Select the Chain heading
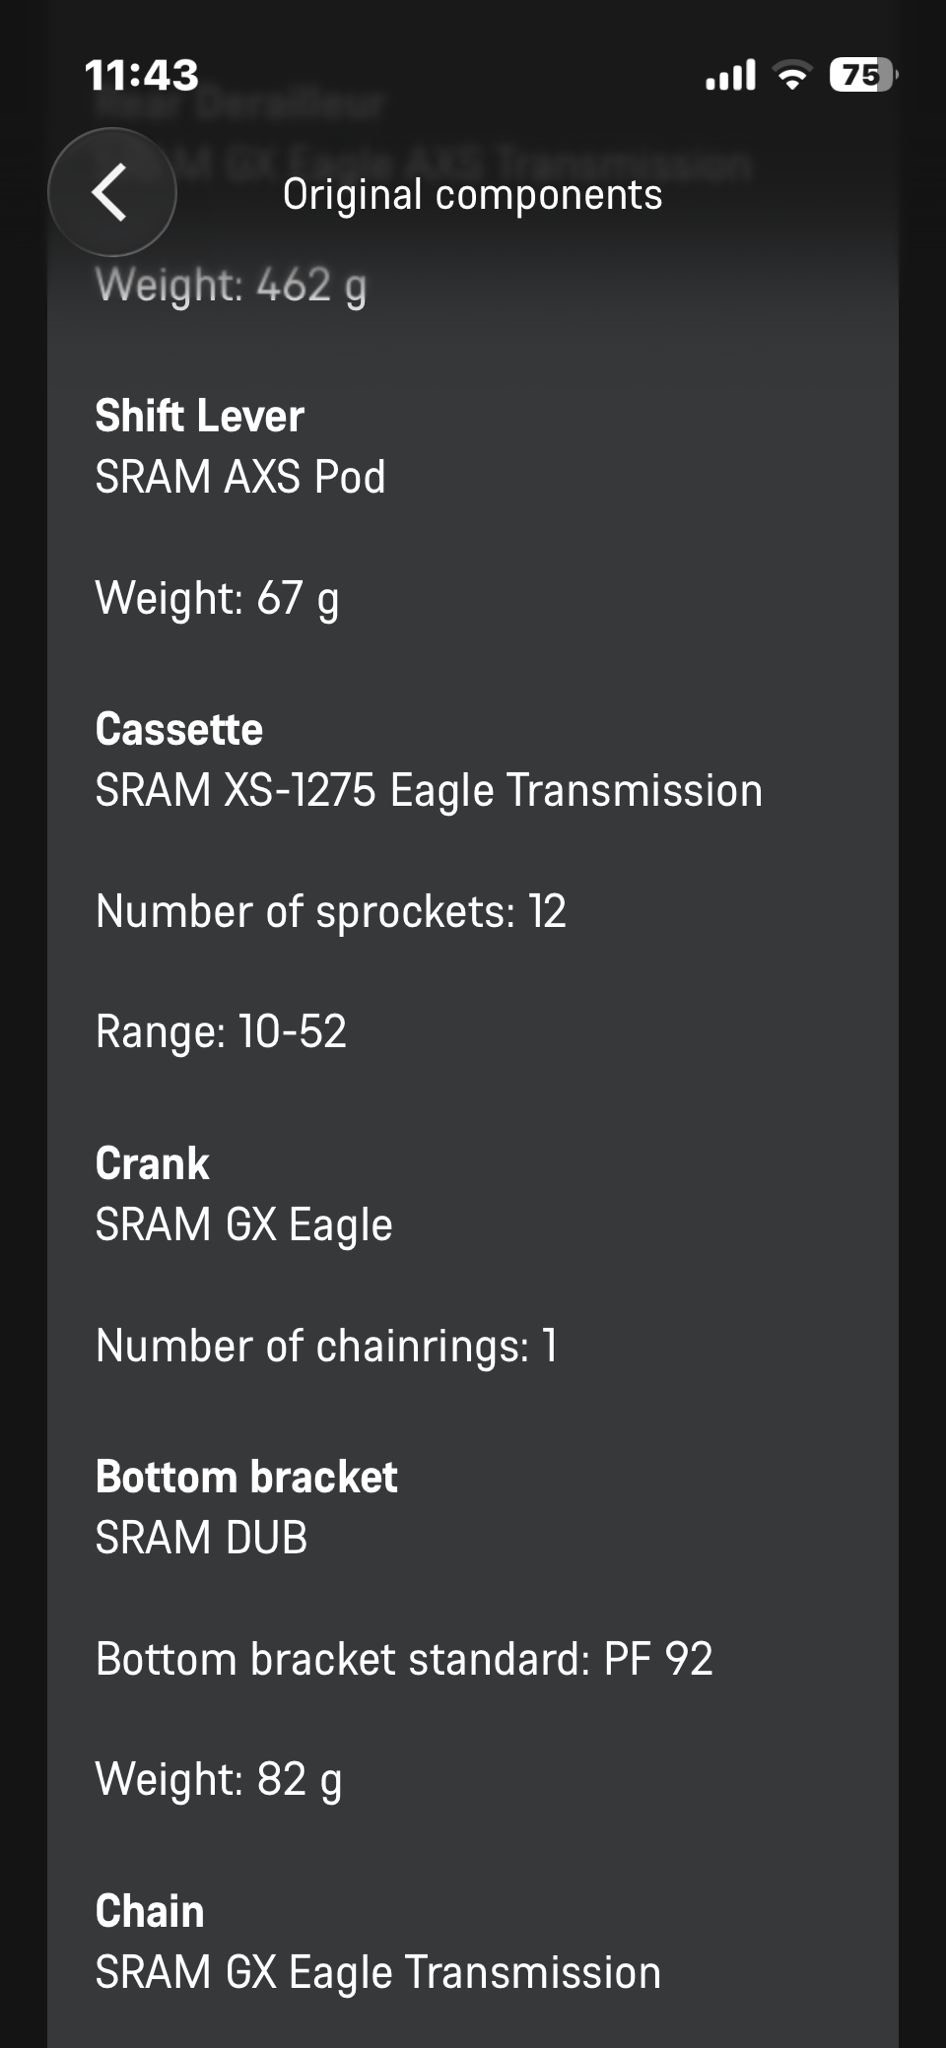This screenshot has height=2048, width=946. 149,1911
